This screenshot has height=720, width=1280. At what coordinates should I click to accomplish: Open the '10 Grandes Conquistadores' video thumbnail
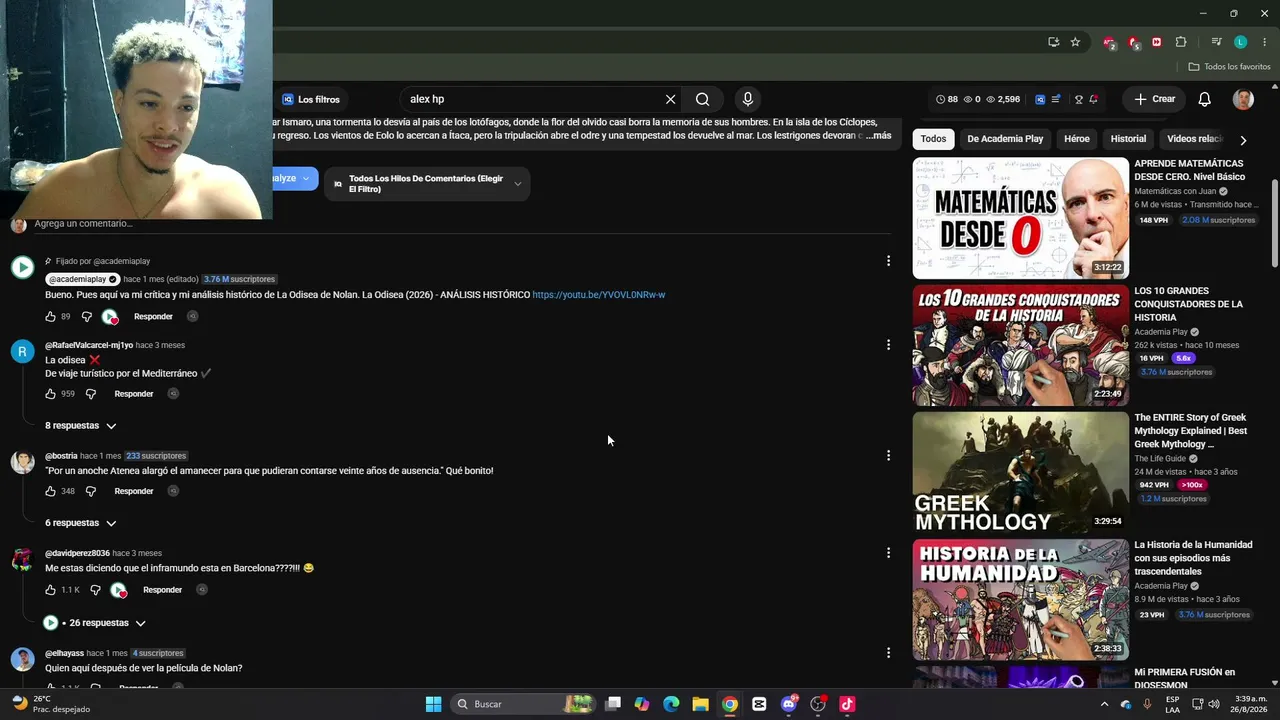pos(1020,346)
